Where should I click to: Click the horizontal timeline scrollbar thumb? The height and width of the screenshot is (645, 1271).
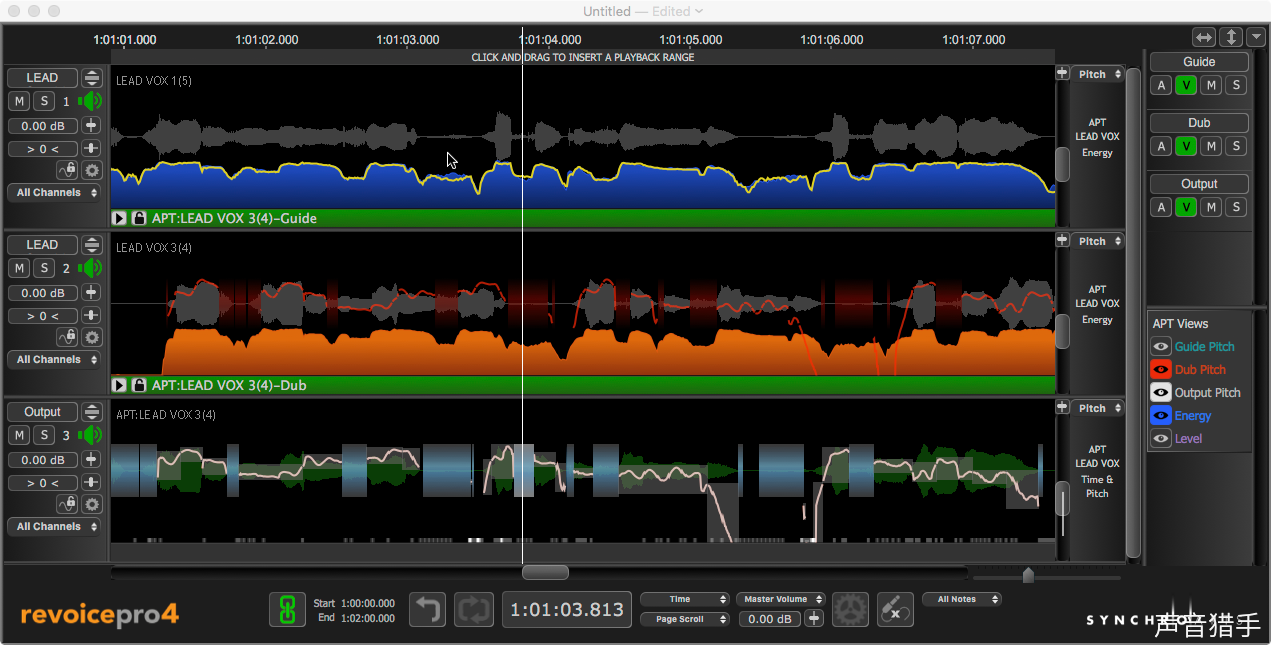[x=545, y=573]
